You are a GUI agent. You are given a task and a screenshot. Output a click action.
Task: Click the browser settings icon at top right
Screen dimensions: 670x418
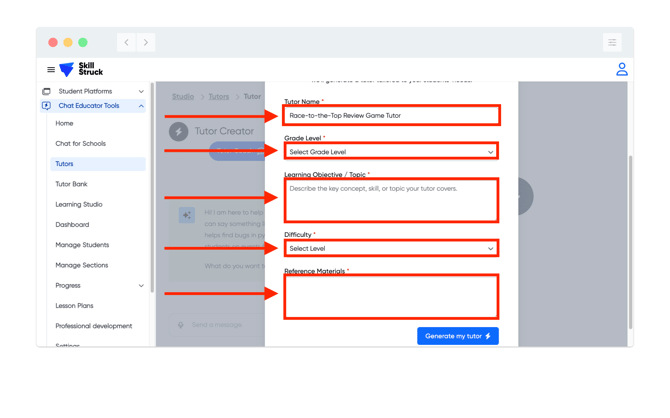612,43
